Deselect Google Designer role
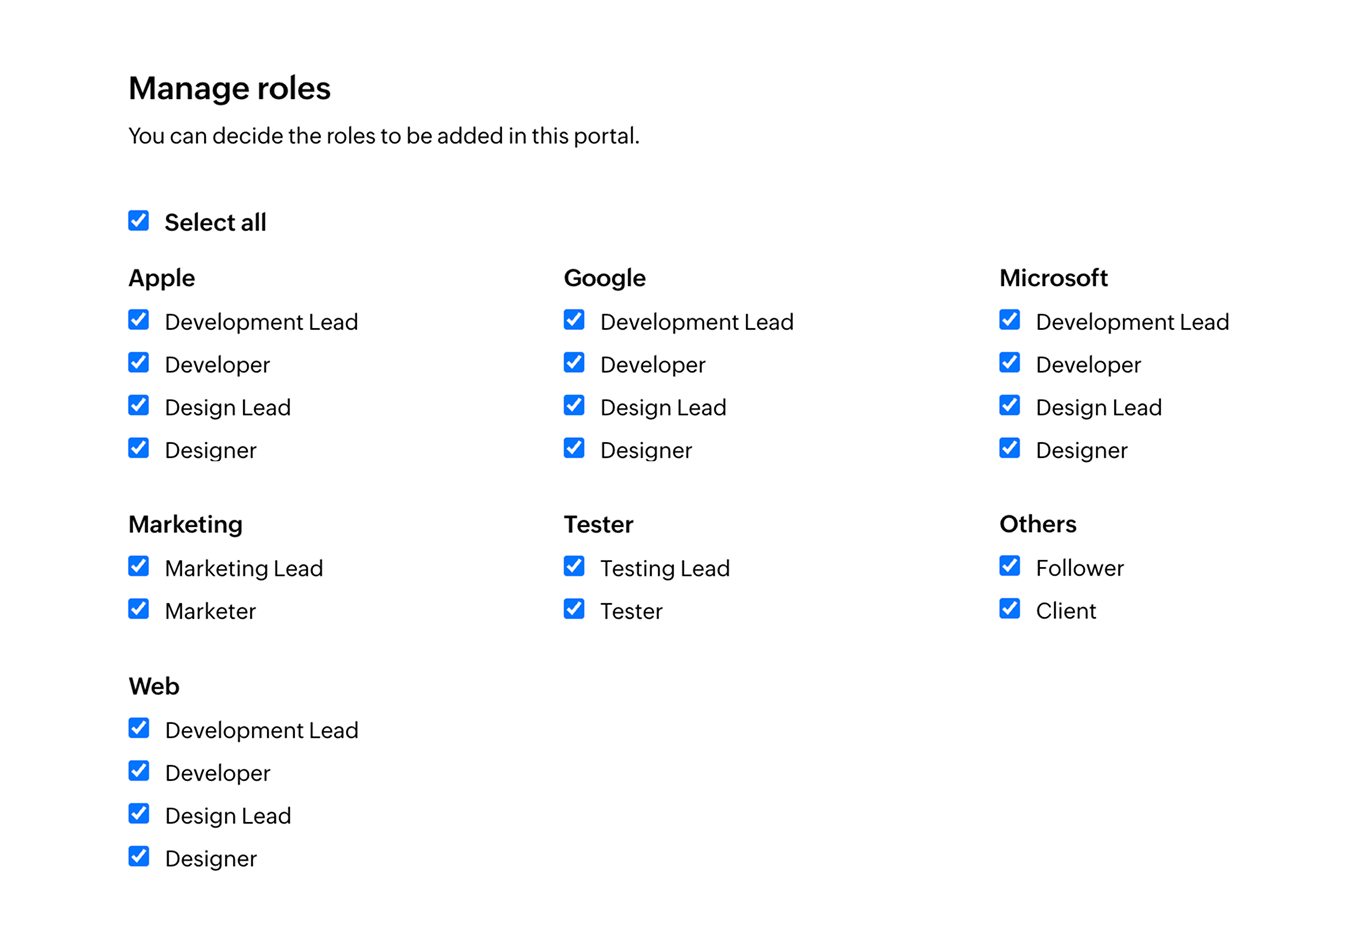The height and width of the screenshot is (940, 1366). pos(574,448)
